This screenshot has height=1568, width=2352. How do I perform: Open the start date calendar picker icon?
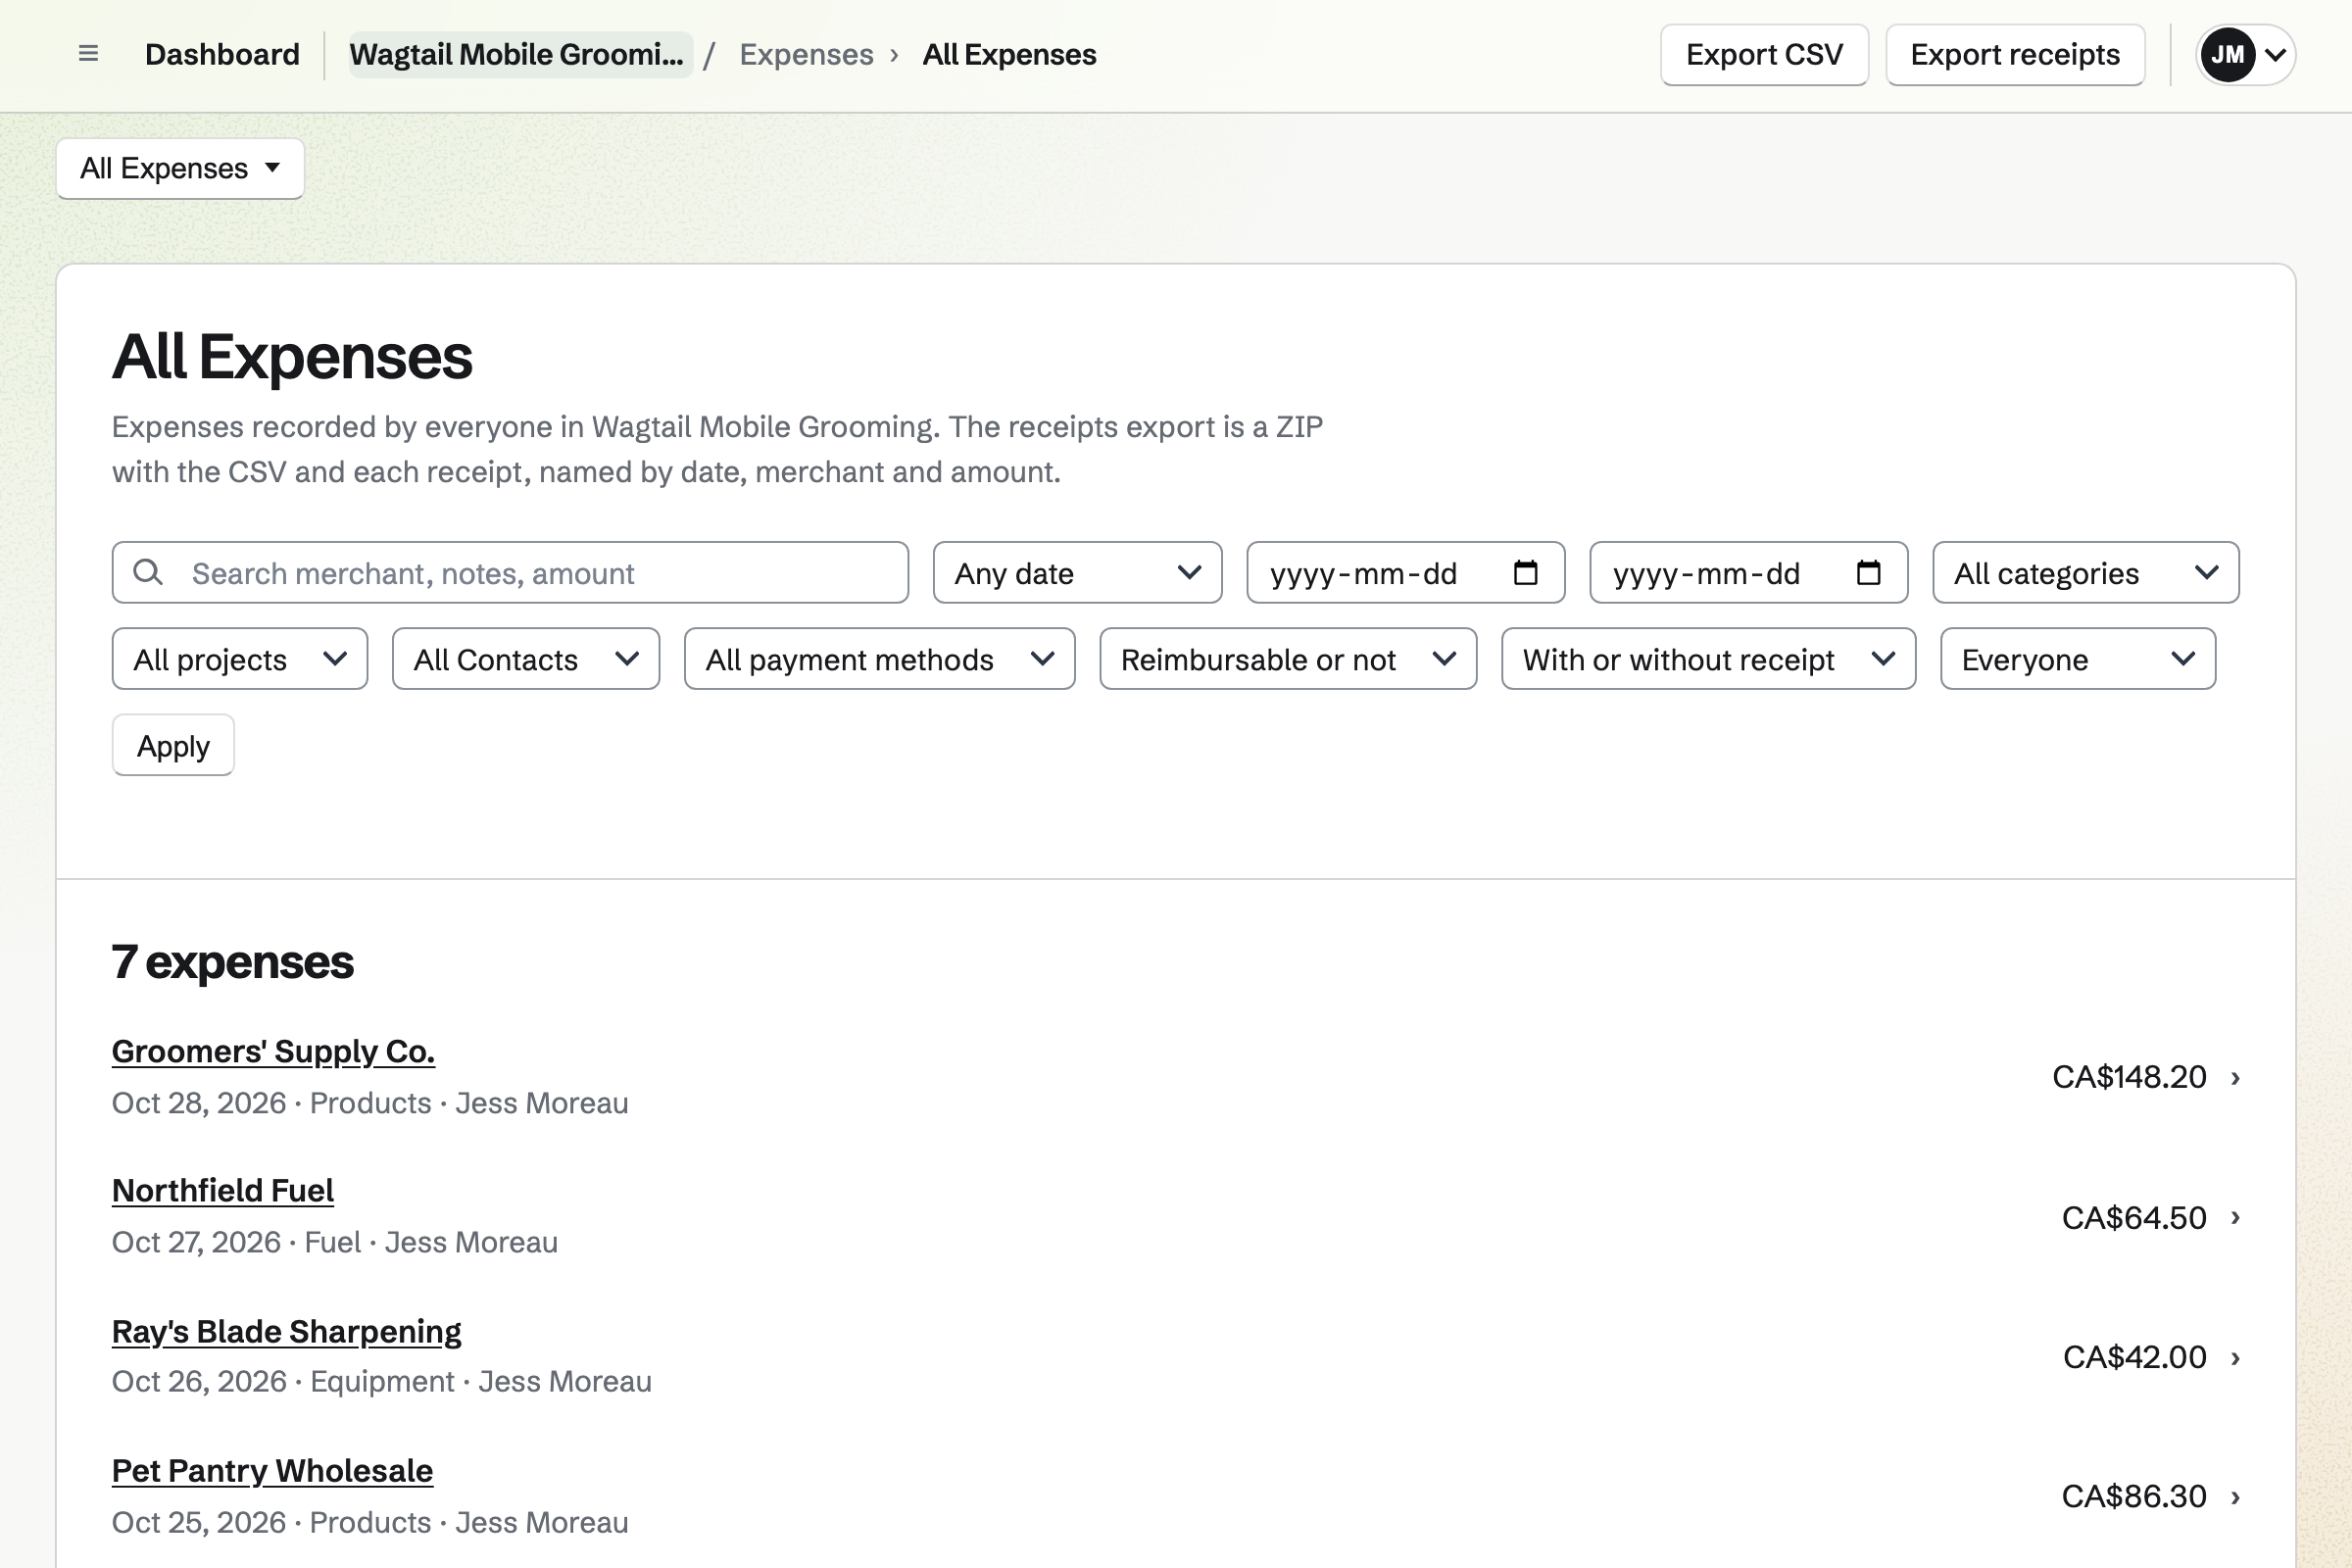1525,572
